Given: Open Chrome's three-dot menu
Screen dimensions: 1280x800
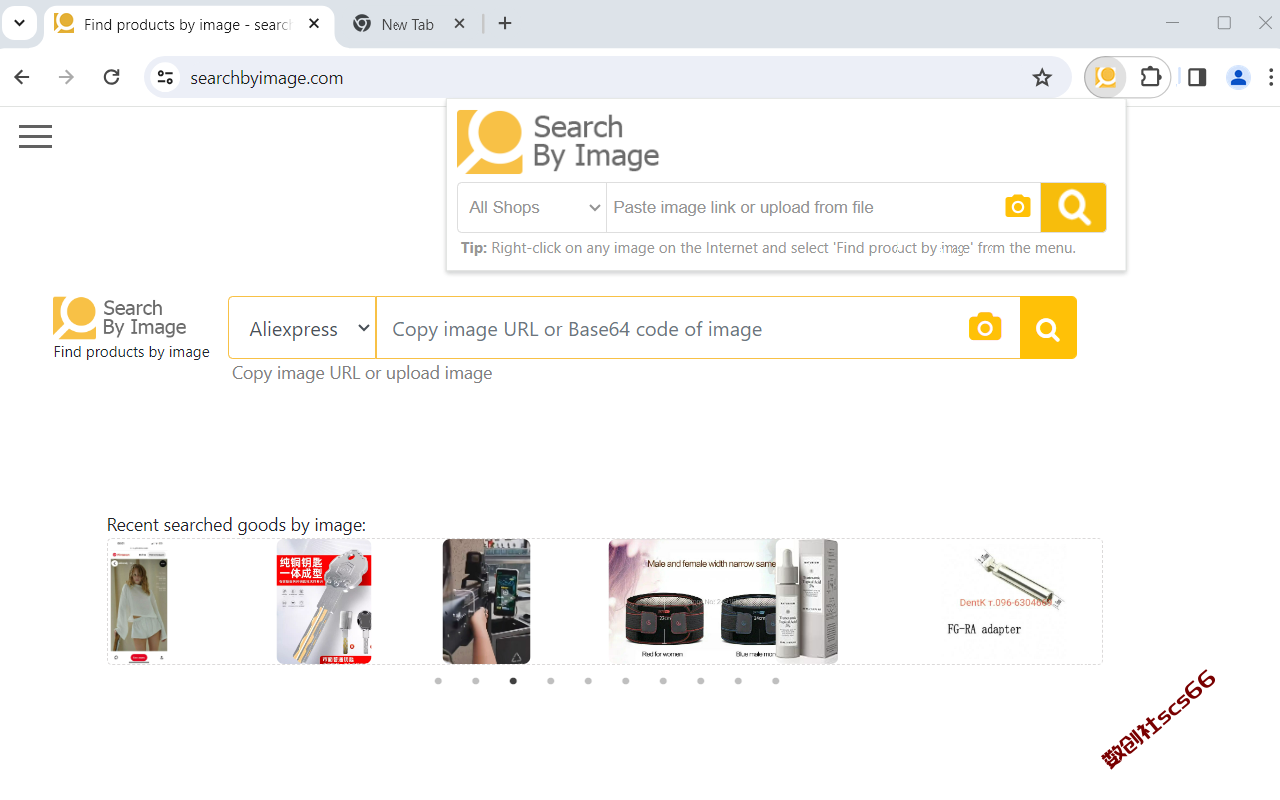Looking at the screenshot, I should coord(1271,77).
